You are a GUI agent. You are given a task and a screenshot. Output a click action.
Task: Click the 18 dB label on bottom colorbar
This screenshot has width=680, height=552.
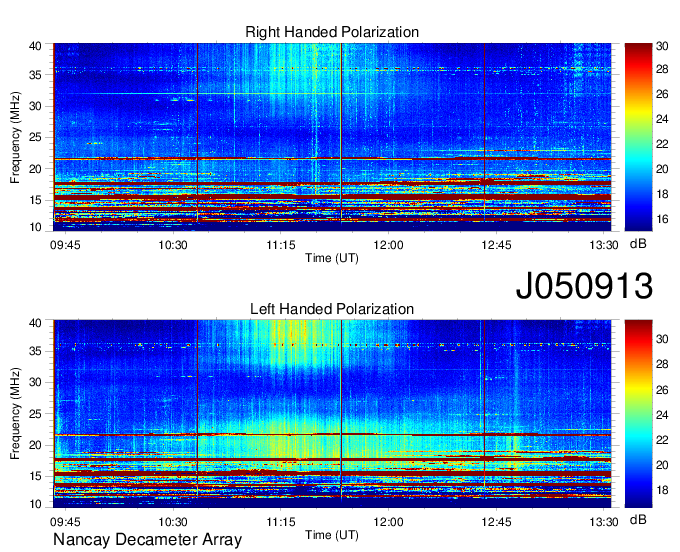point(662,490)
